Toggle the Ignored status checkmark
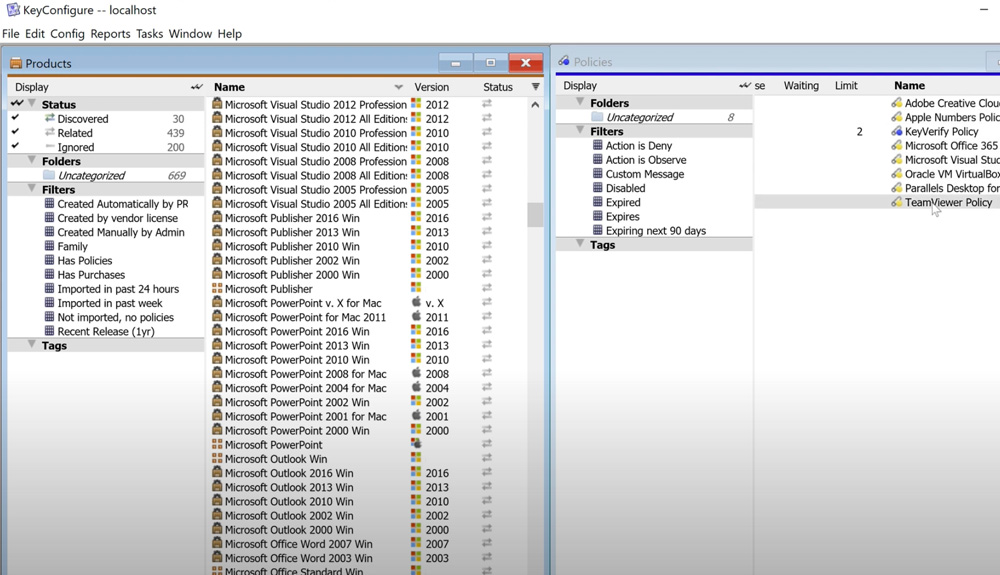Image resolution: width=1000 pixels, height=575 pixels. [x=15, y=146]
